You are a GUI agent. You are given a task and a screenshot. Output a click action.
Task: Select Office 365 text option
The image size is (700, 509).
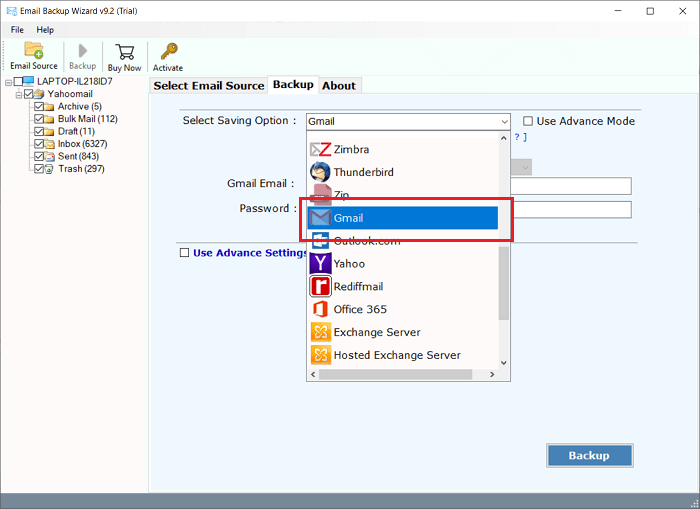pyautogui.click(x=360, y=309)
